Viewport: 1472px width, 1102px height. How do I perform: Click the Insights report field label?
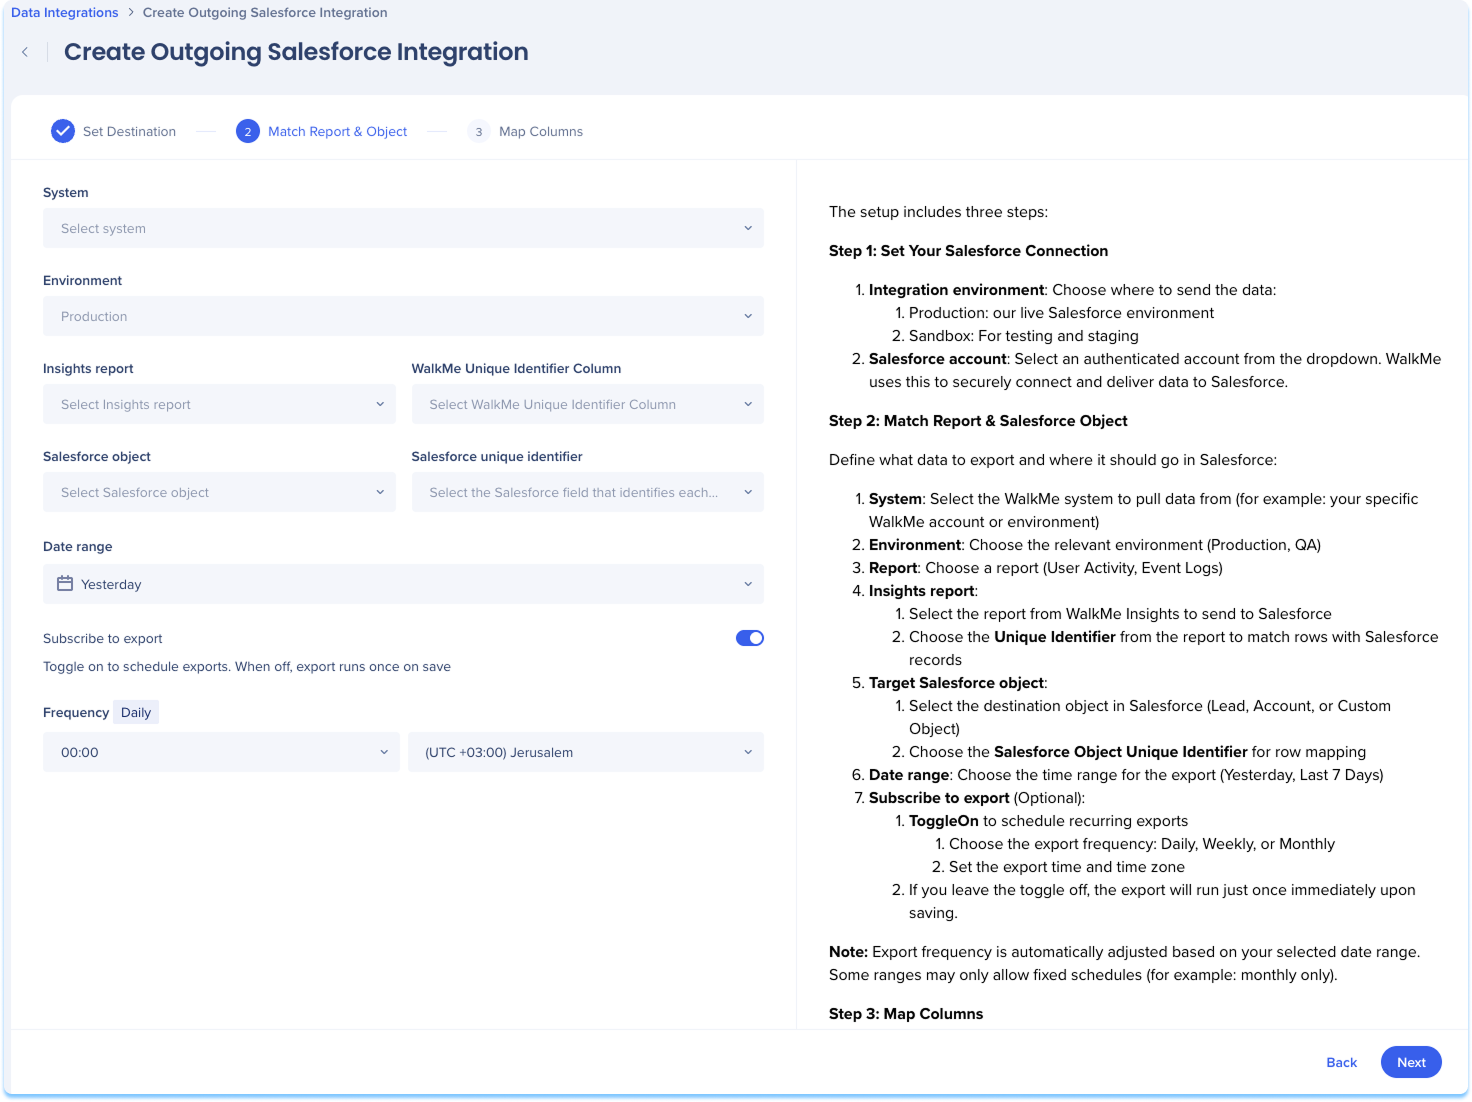pyautogui.click(x=88, y=368)
